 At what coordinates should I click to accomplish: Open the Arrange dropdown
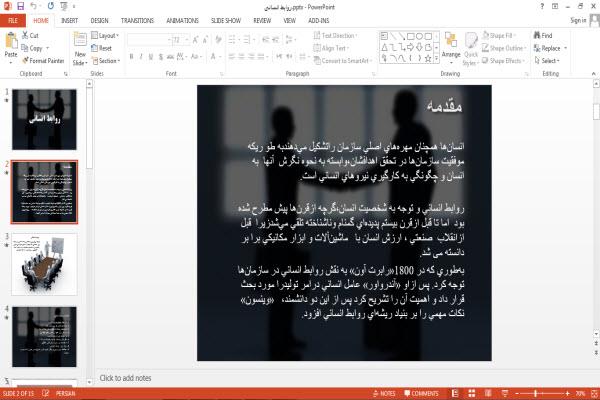point(451,48)
